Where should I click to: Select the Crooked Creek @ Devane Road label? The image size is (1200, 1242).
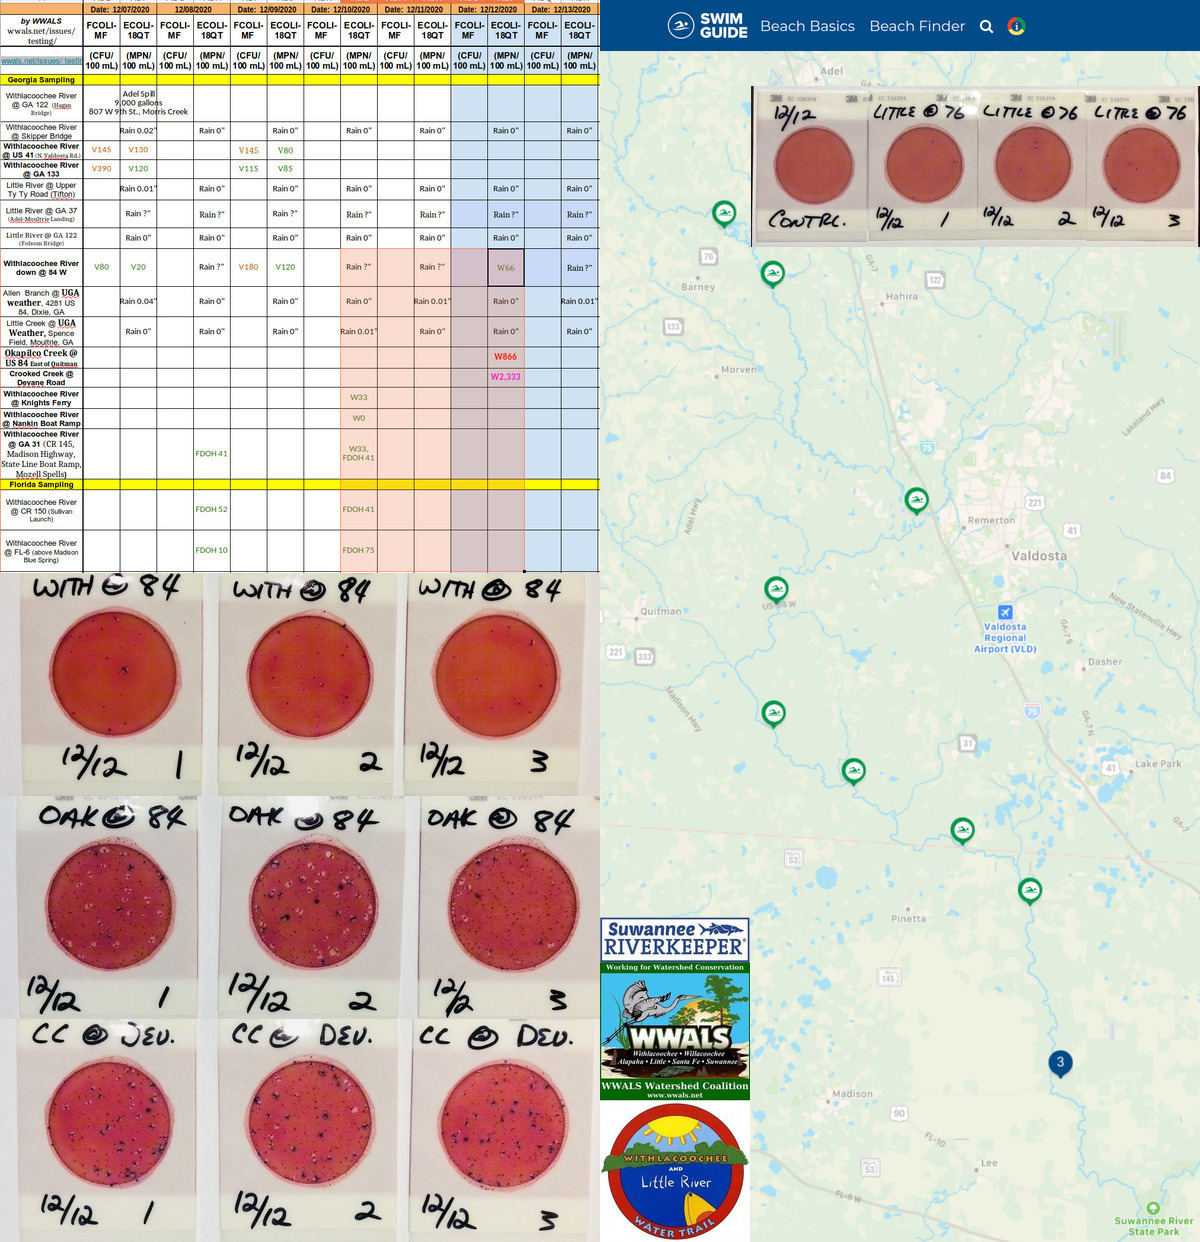pyautogui.click(x=42, y=378)
